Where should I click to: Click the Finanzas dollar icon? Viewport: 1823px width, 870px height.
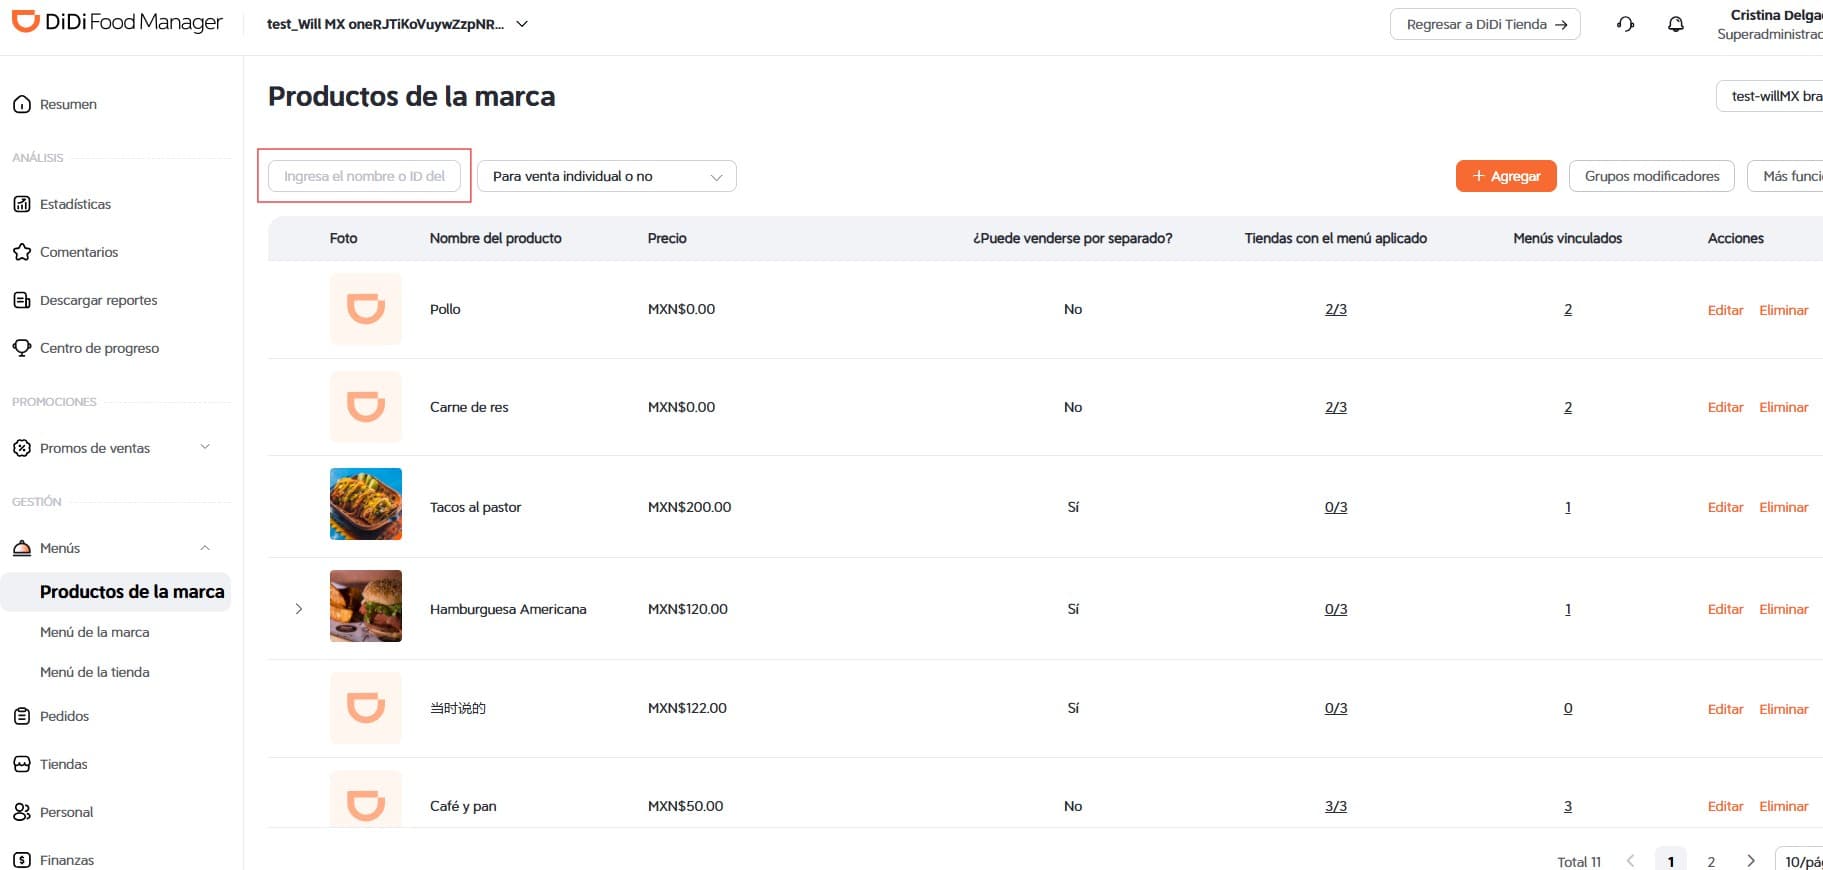coord(22,860)
